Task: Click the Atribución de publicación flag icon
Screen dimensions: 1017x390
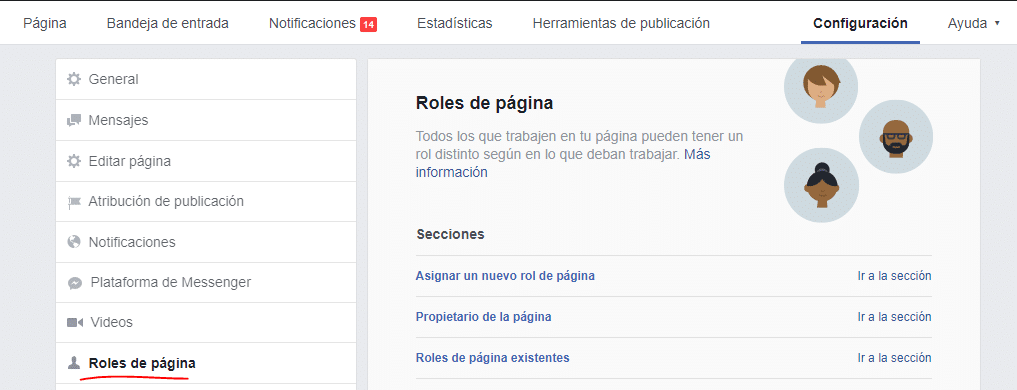Action: [75, 202]
